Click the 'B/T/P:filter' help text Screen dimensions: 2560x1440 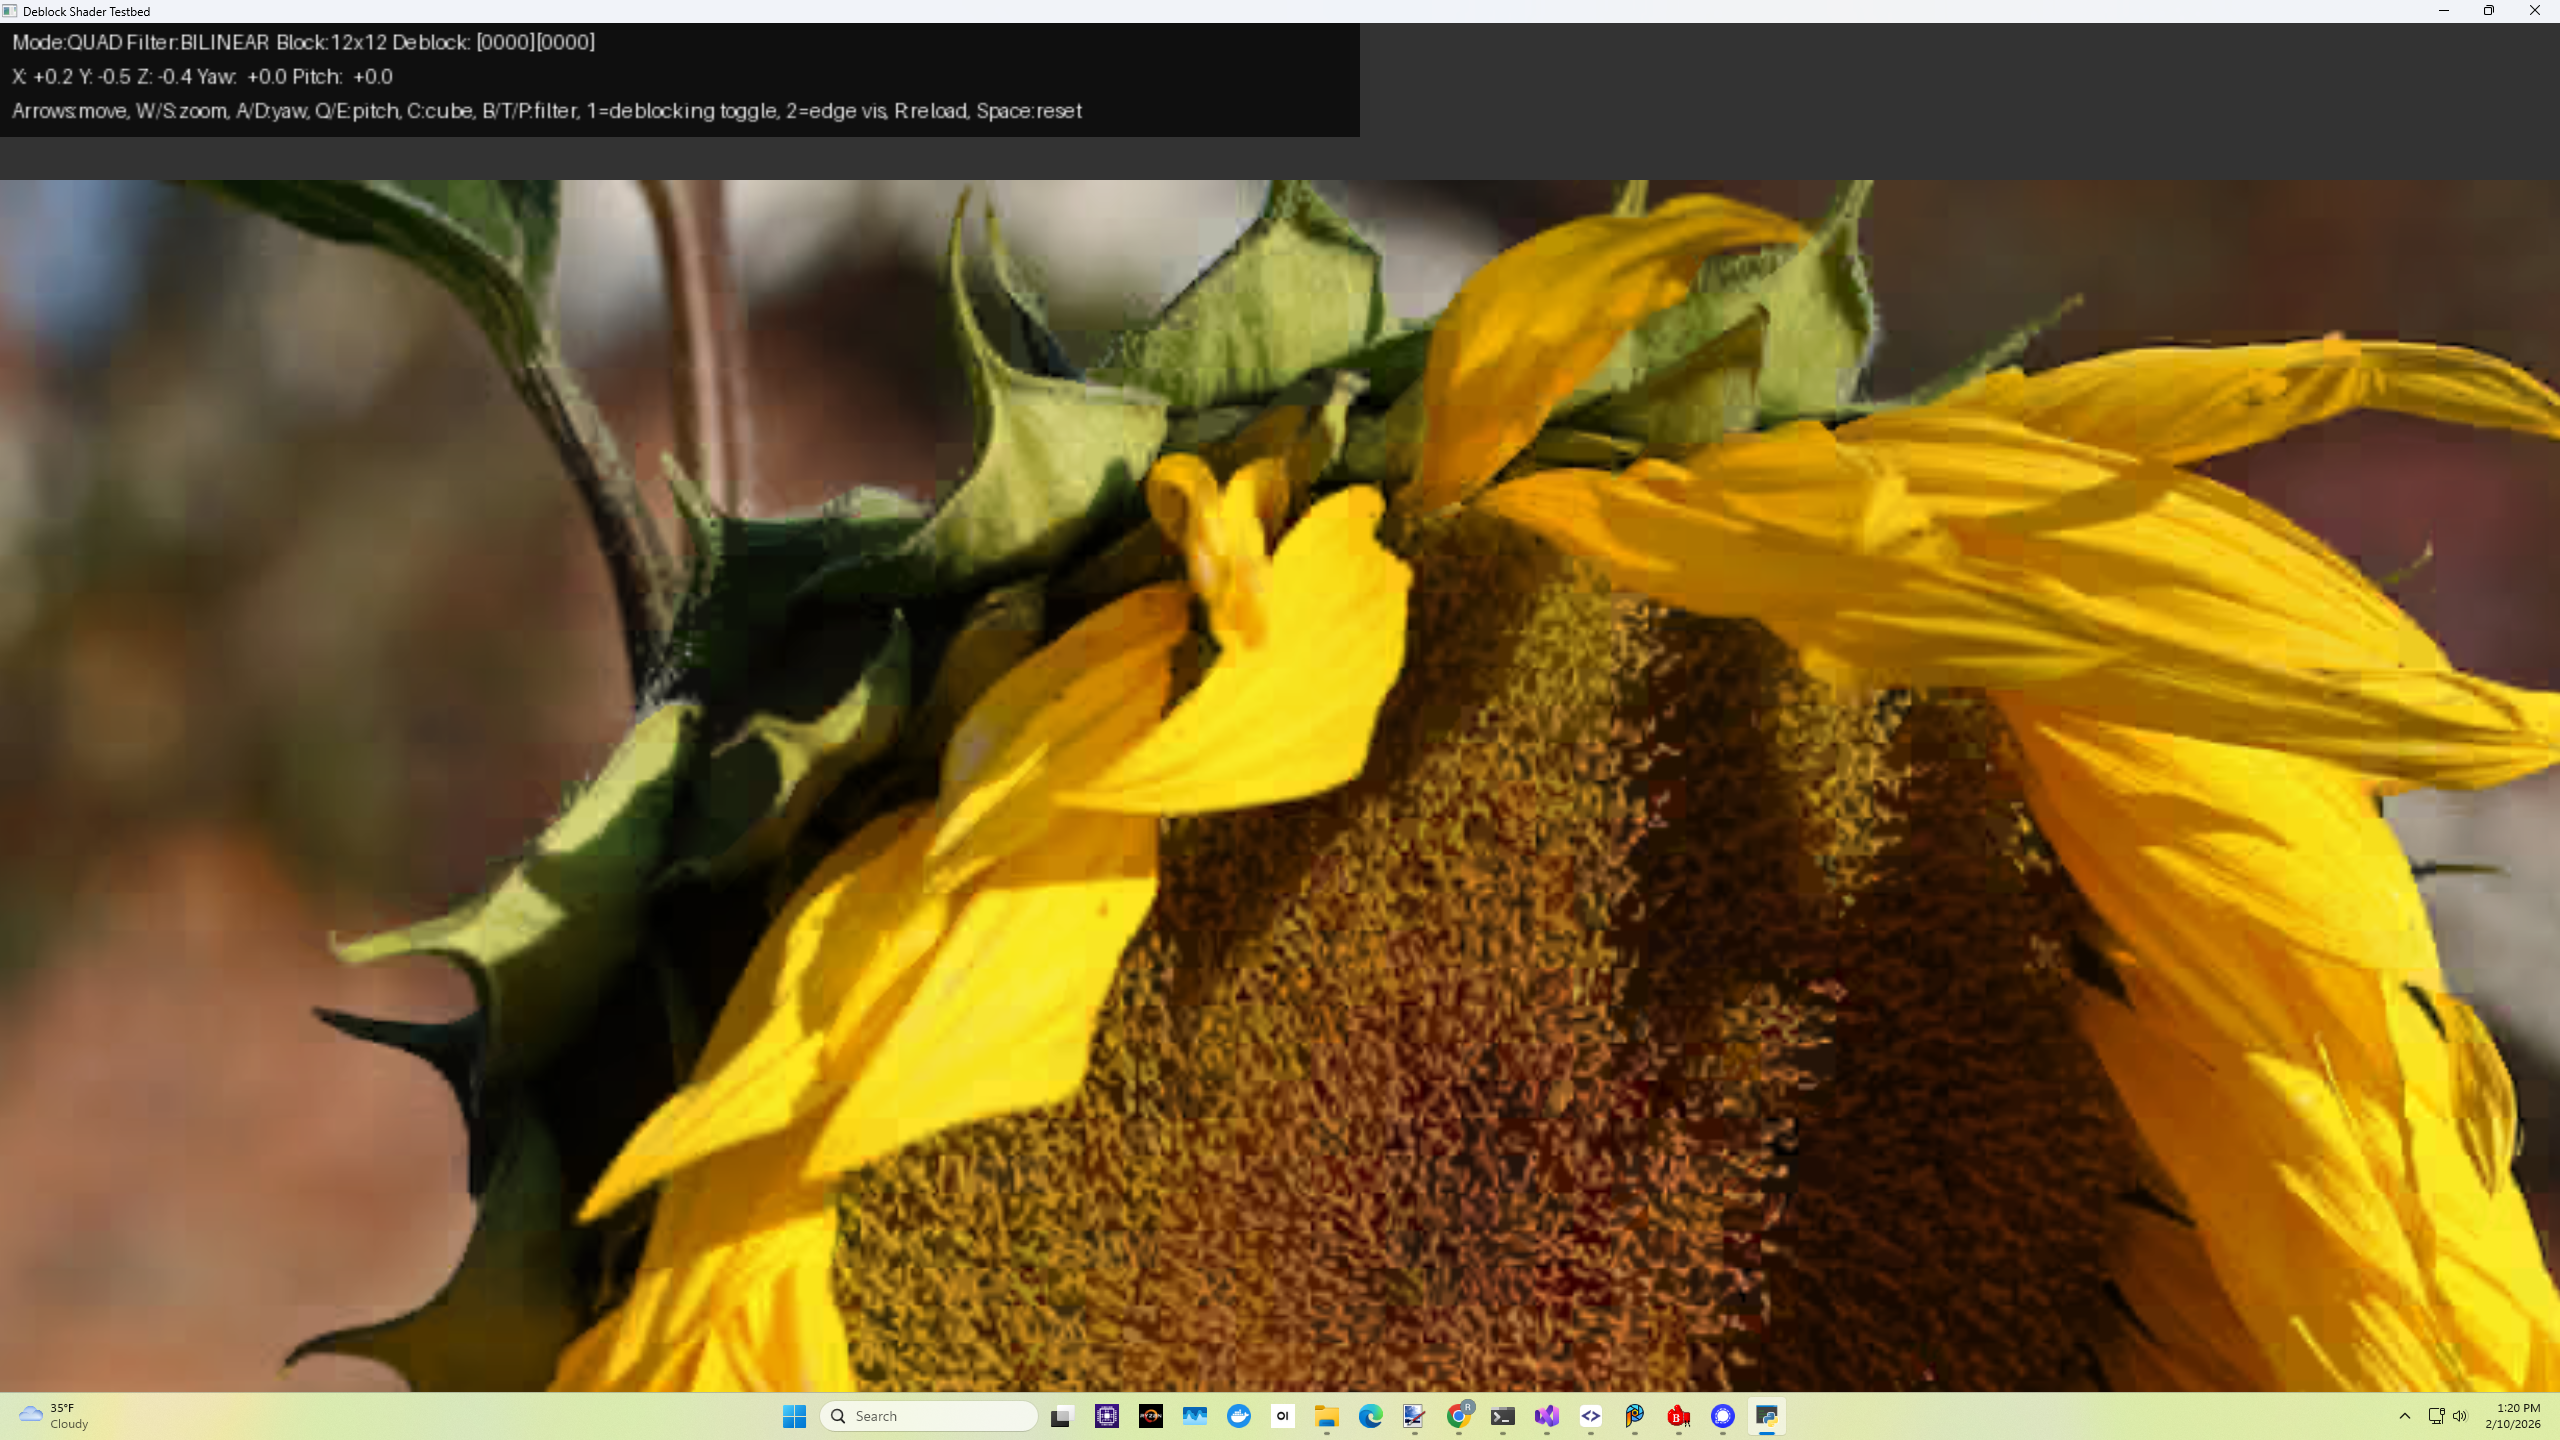click(530, 111)
